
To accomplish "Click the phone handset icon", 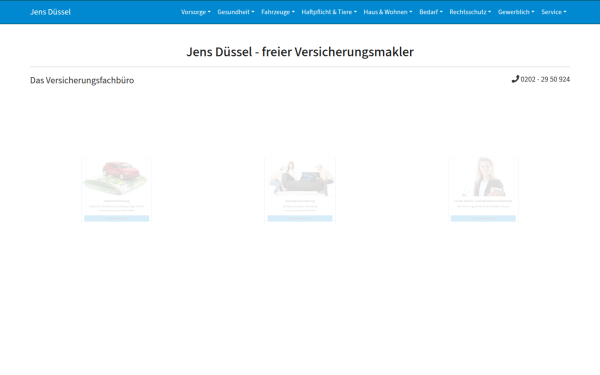I will click(515, 79).
